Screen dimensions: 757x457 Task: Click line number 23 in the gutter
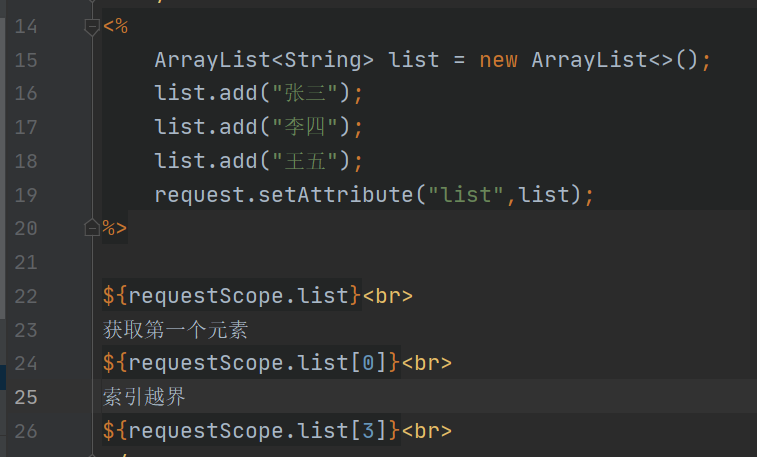[x=26, y=330]
